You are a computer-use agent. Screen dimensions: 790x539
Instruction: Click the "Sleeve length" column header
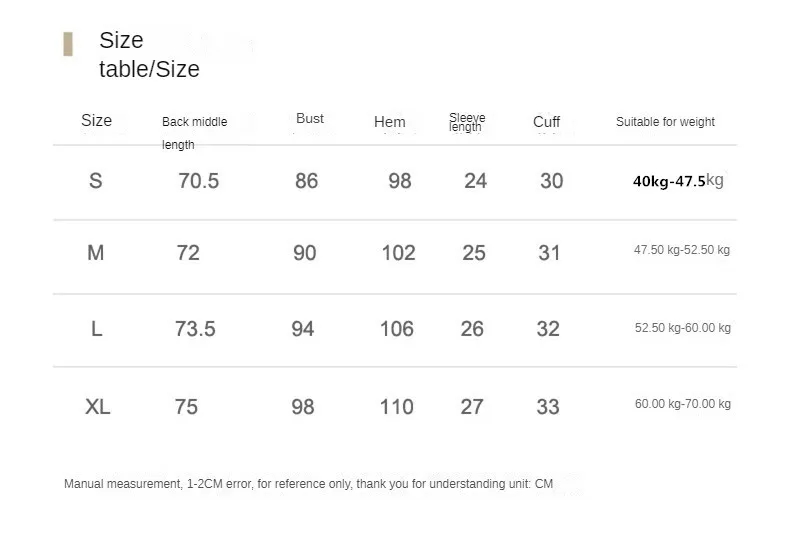coord(466,122)
